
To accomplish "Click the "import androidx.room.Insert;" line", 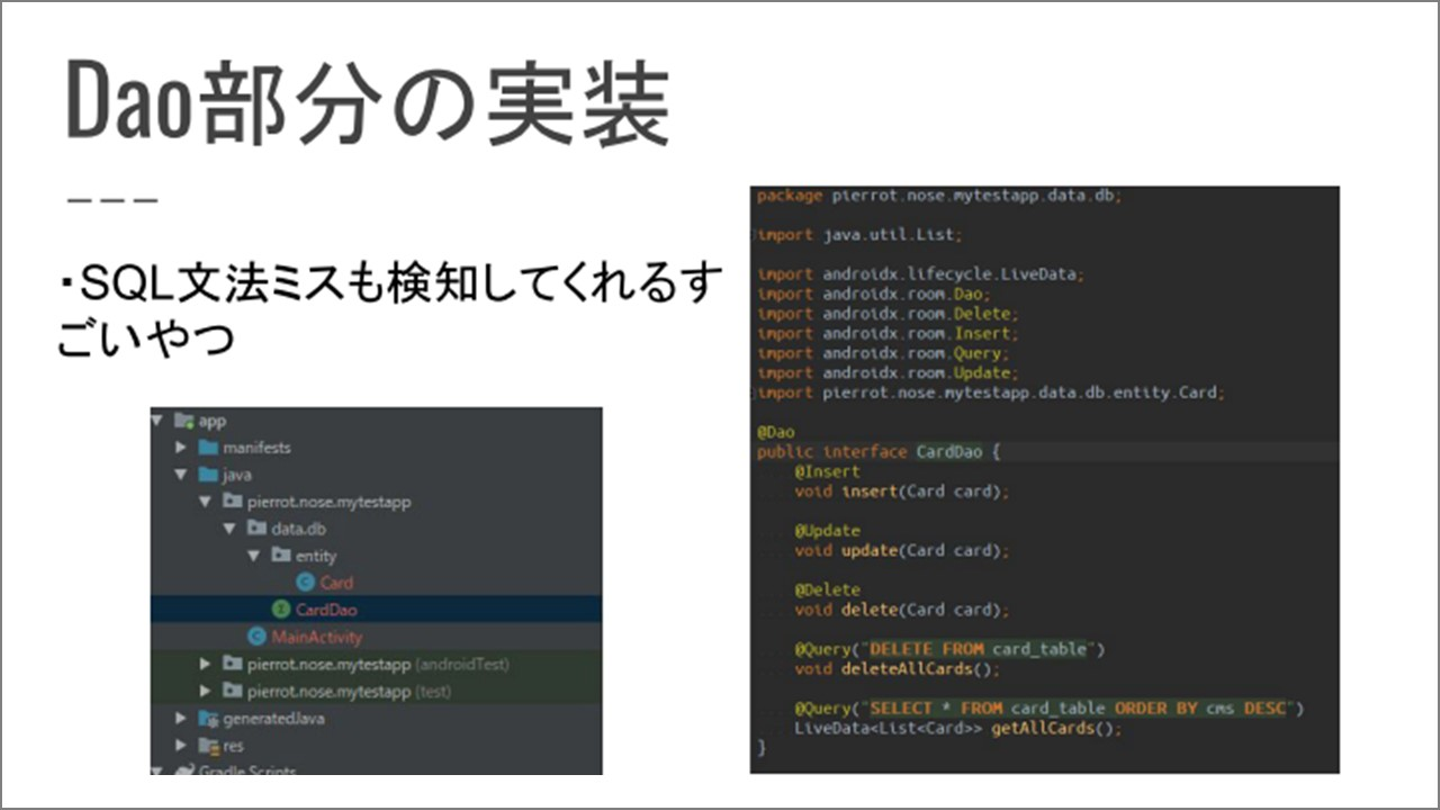I will 888,333.
